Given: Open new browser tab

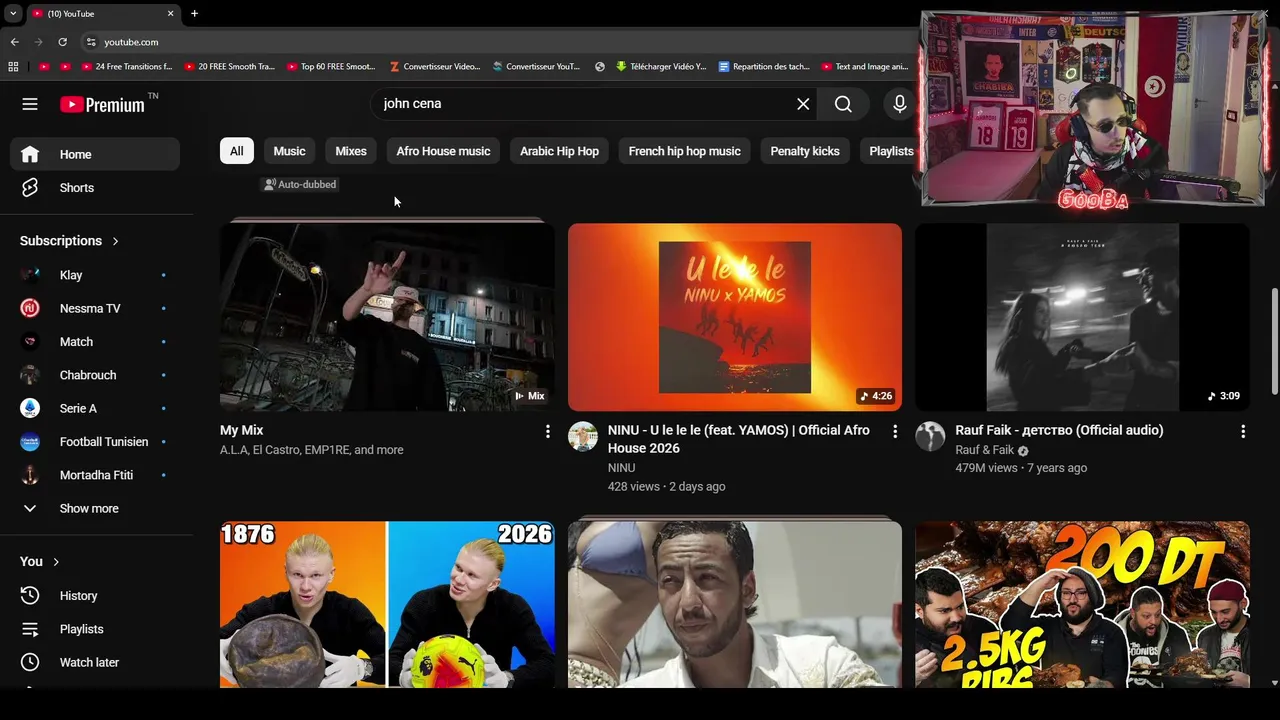Looking at the screenshot, I should point(194,13).
